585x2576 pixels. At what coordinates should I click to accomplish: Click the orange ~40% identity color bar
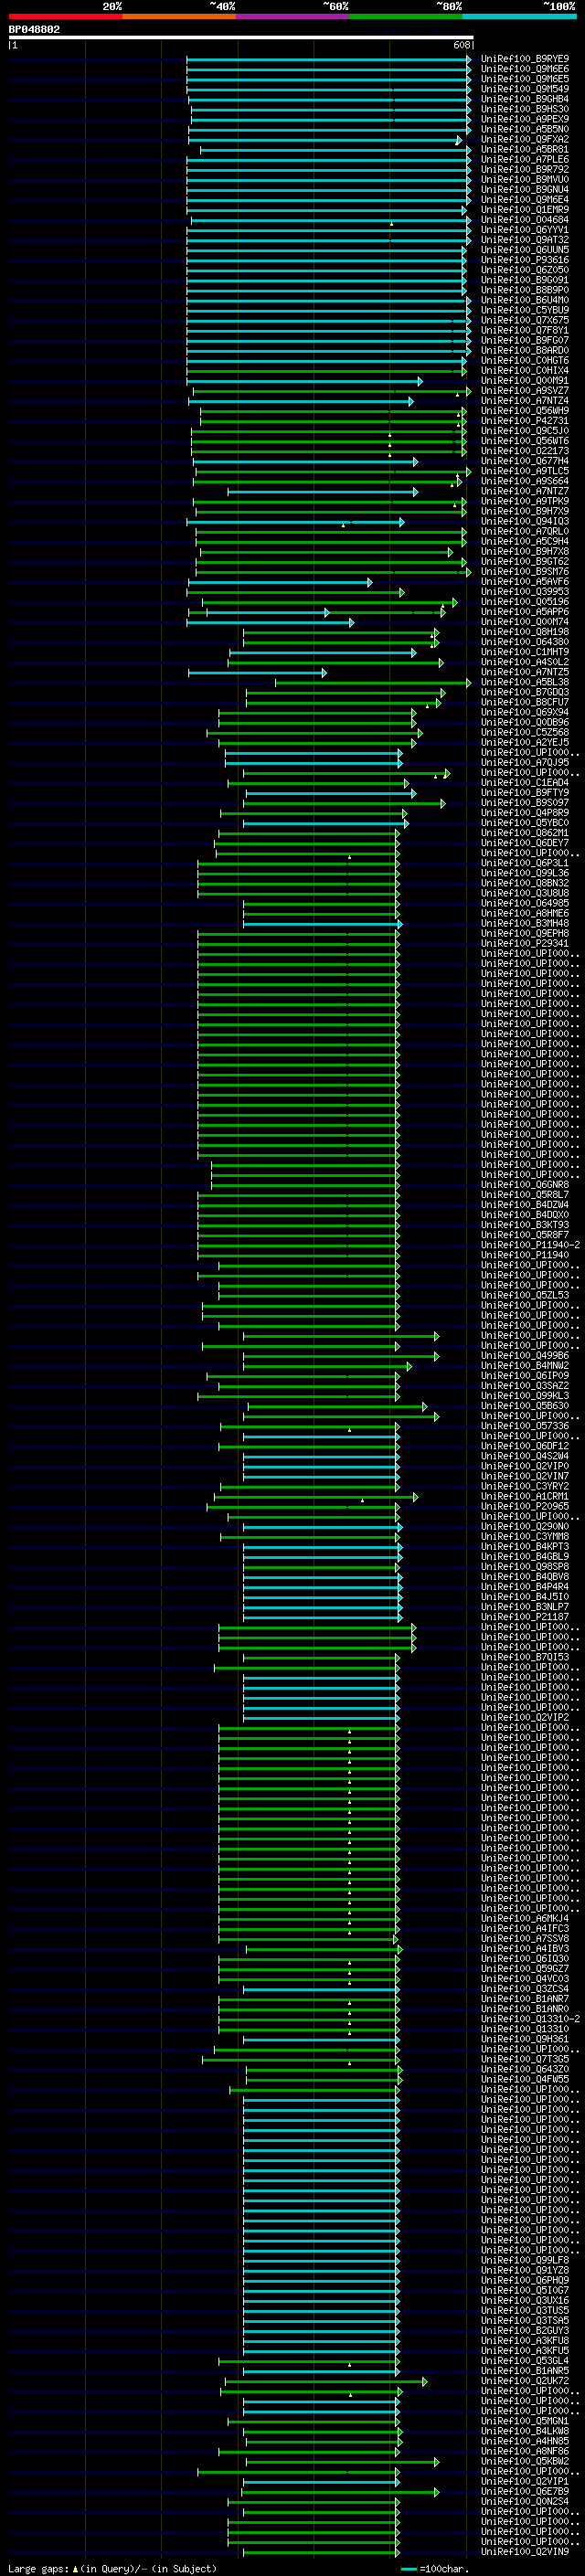point(179,16)
